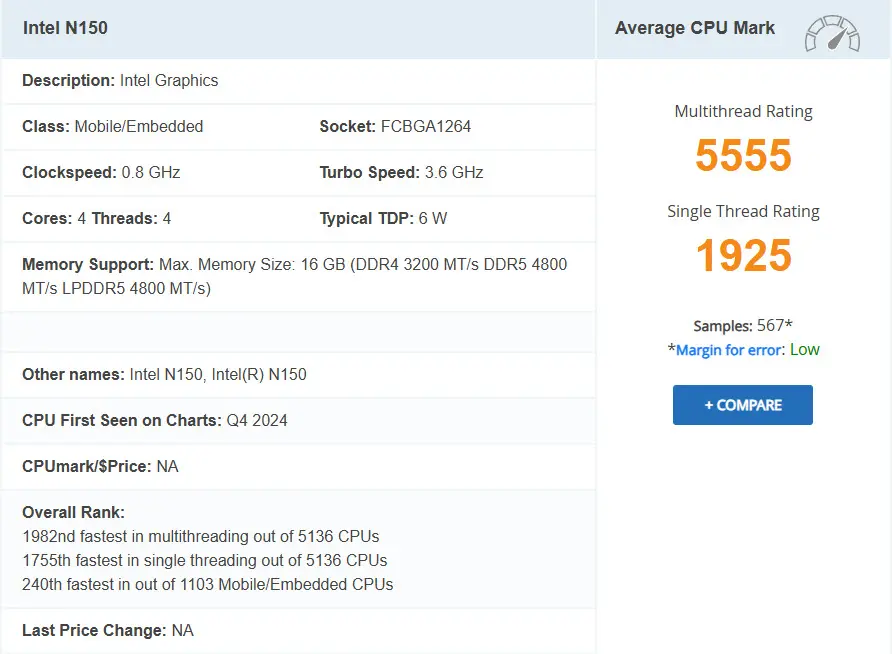
Task: Click the Description: Intel Graphics row
Action: coord(120,81)
